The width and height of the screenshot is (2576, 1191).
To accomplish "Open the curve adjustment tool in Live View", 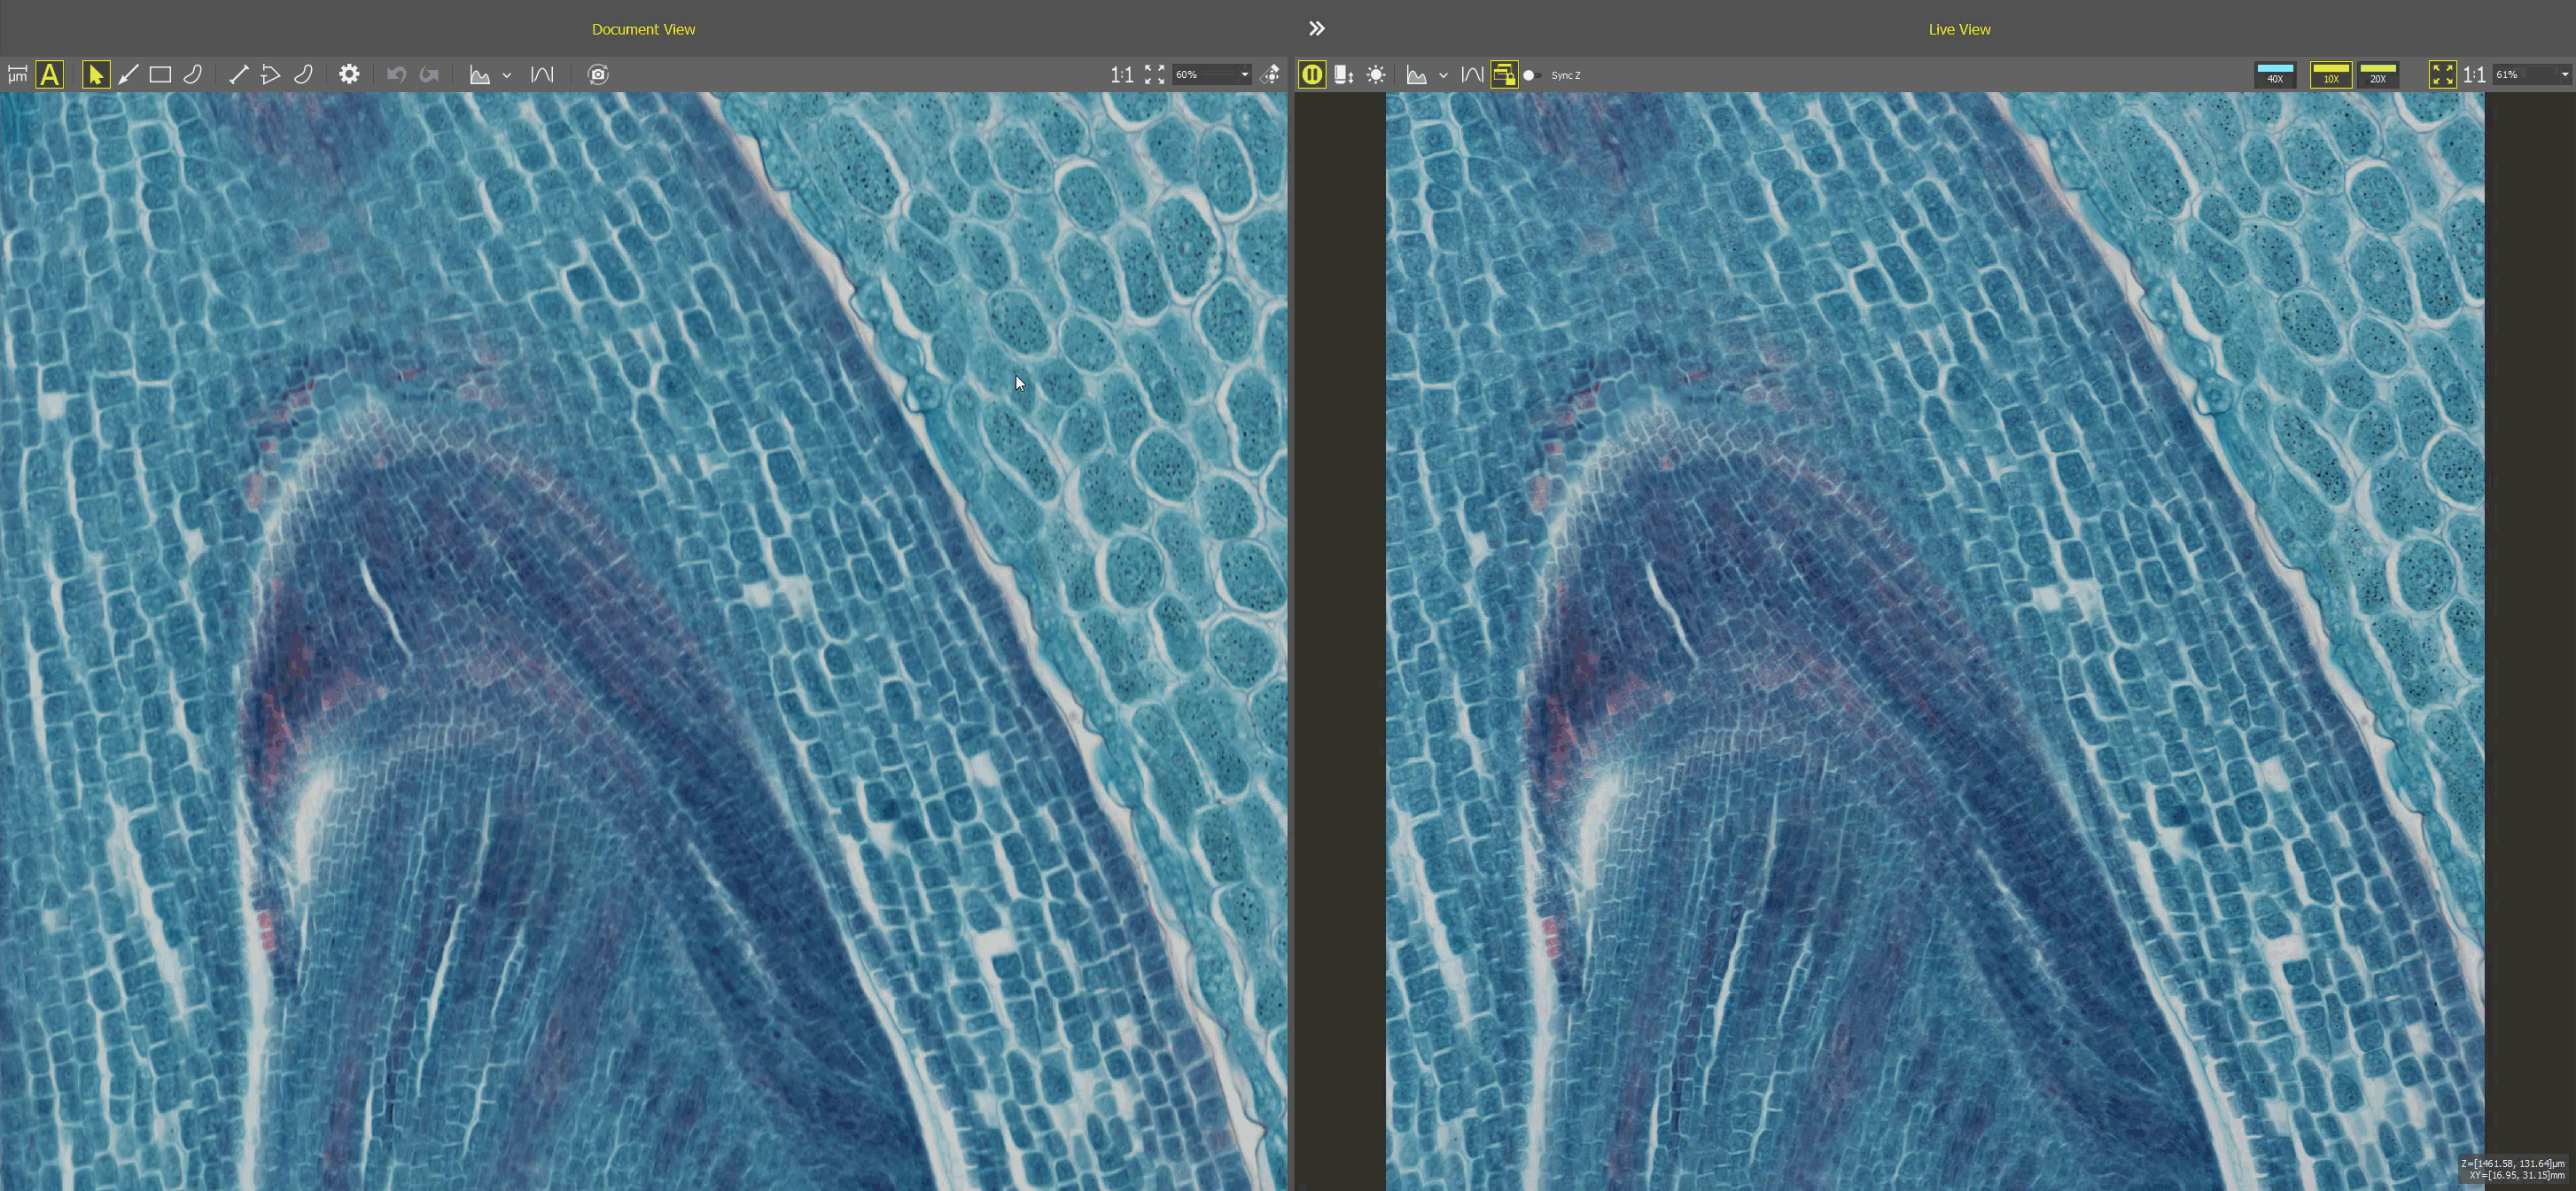I will tap(1472, 75).
